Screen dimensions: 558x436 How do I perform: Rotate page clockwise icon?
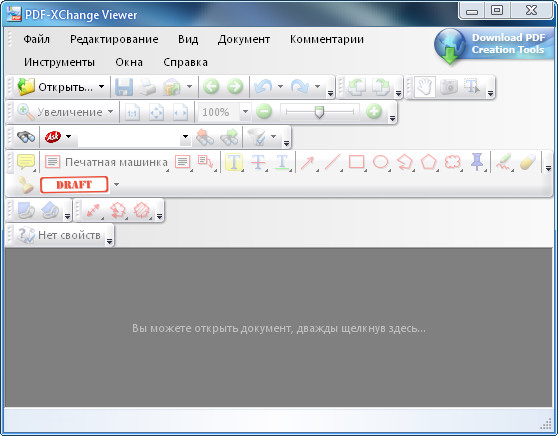click(x=381, y=87)
